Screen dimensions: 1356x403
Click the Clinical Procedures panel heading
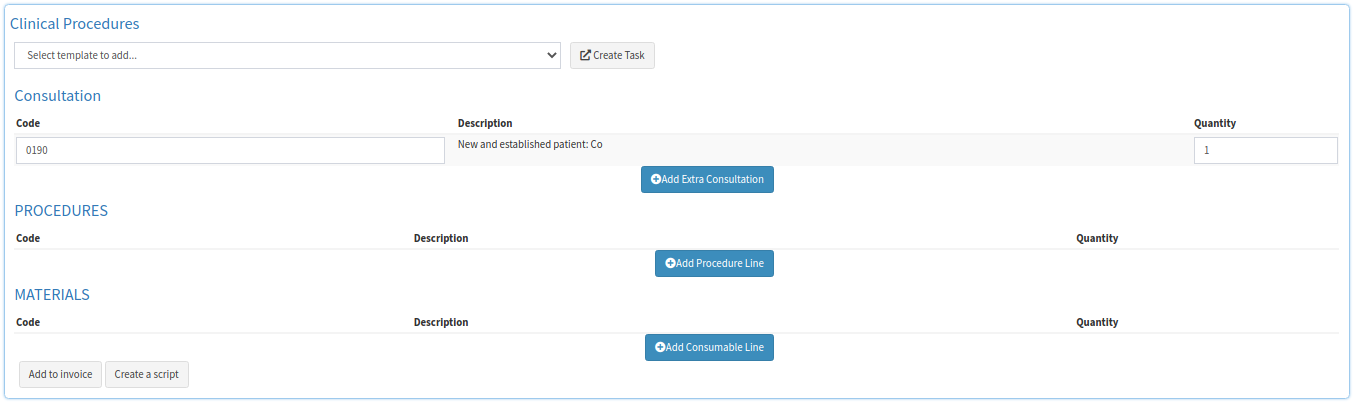pos(75,23)
